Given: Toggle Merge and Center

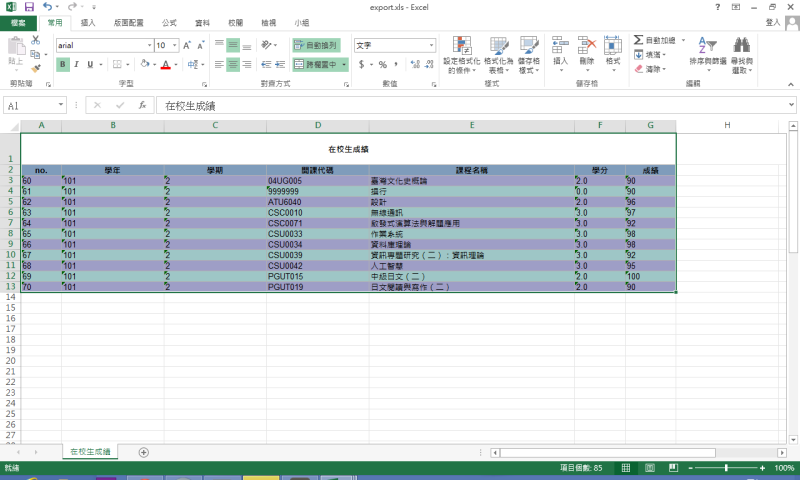Looking at the screenshot, I should [315, 64].
